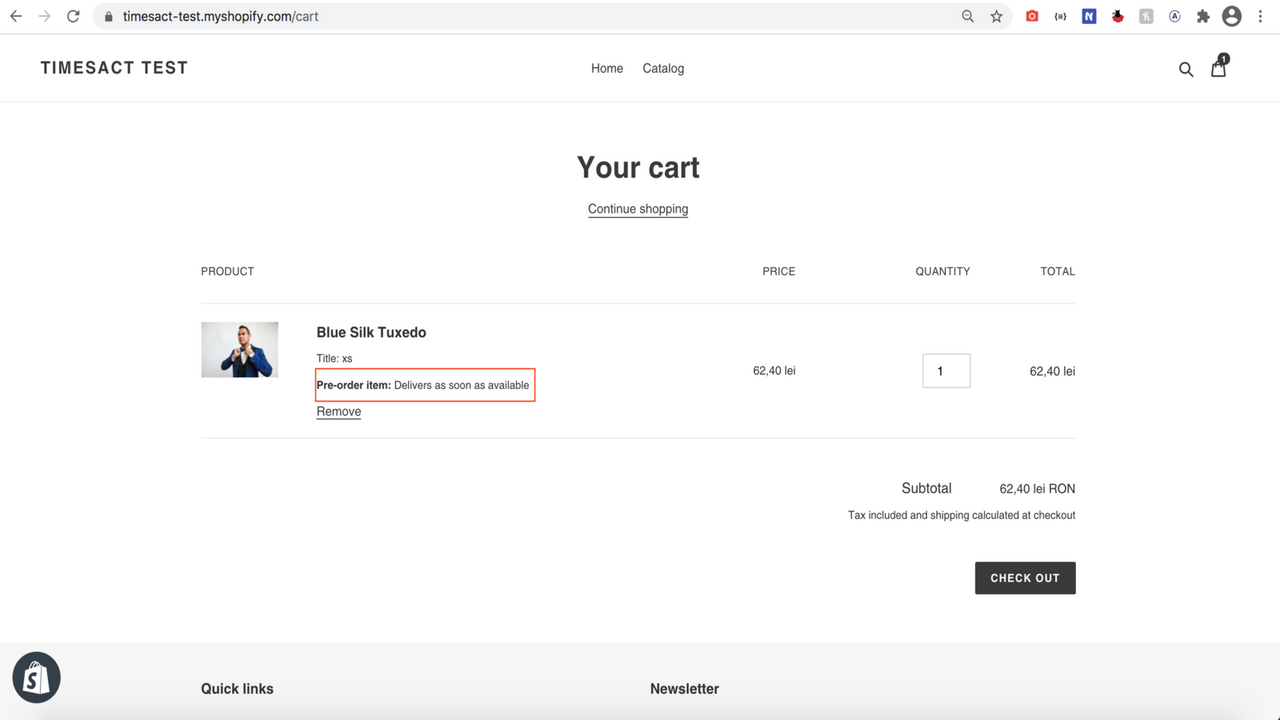
Task: Focus the quantity input field
Action: point(946,371)
